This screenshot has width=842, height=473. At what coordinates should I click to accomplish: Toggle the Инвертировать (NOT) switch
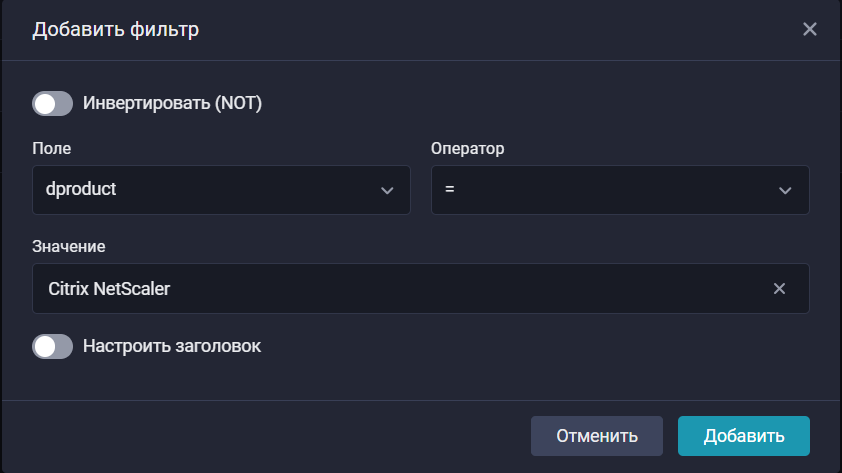[x=53, y=103]
